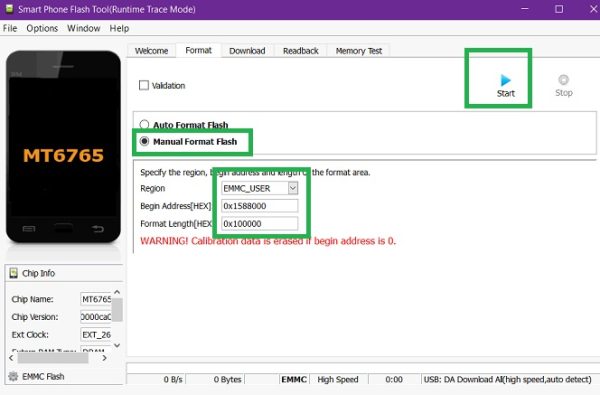This screenshot has height=395, width=600.
Task: Open the Window menu
Action: pyautogui.click(x=83, y=28)
